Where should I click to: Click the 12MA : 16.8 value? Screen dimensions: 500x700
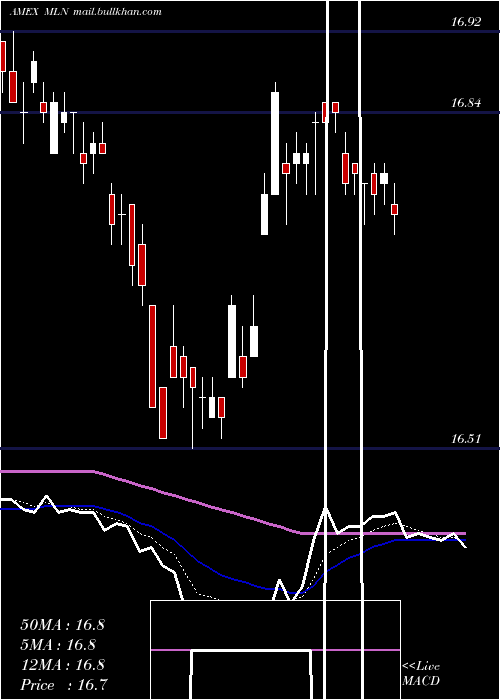click(x=62, y=665)
